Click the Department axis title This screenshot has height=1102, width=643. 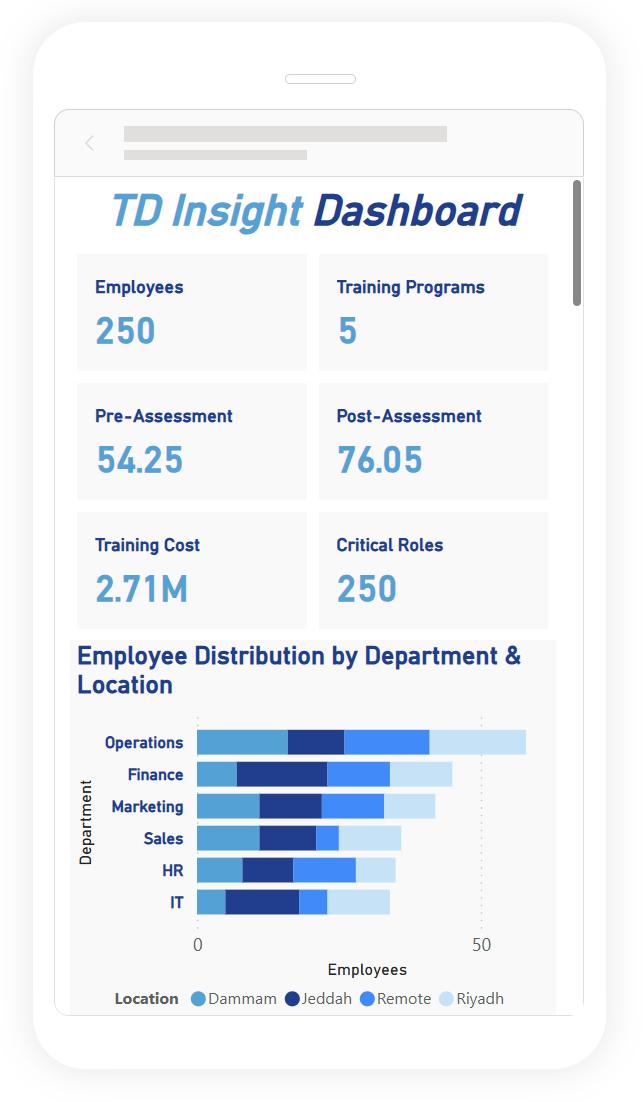click(86, 822)
